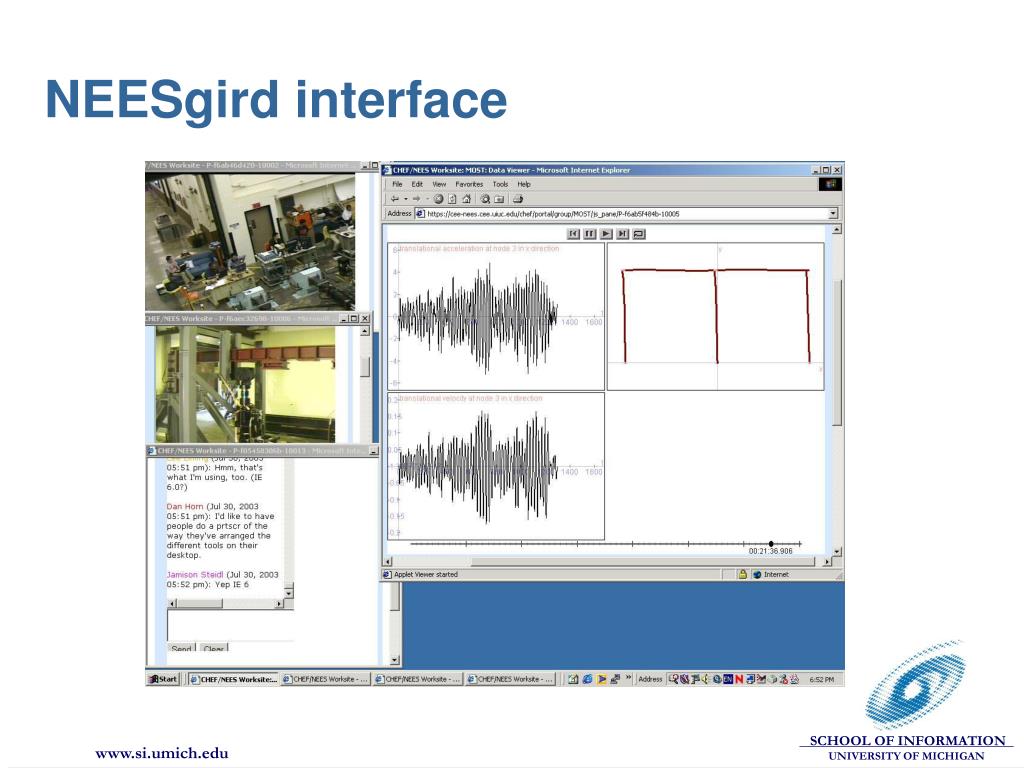Click the Internet zone globe icon in status bar
The height and width of the screenshot is (768, 1024).
tap(758, 575)
